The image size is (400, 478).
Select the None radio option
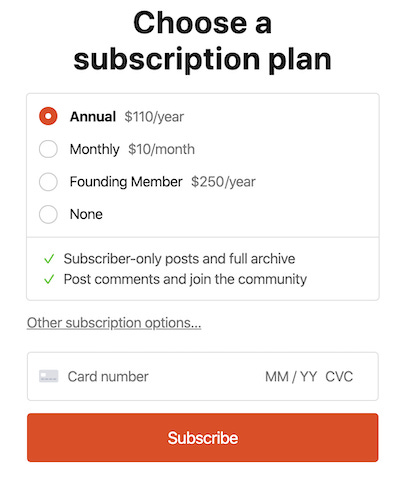click(x=48, y=214)
